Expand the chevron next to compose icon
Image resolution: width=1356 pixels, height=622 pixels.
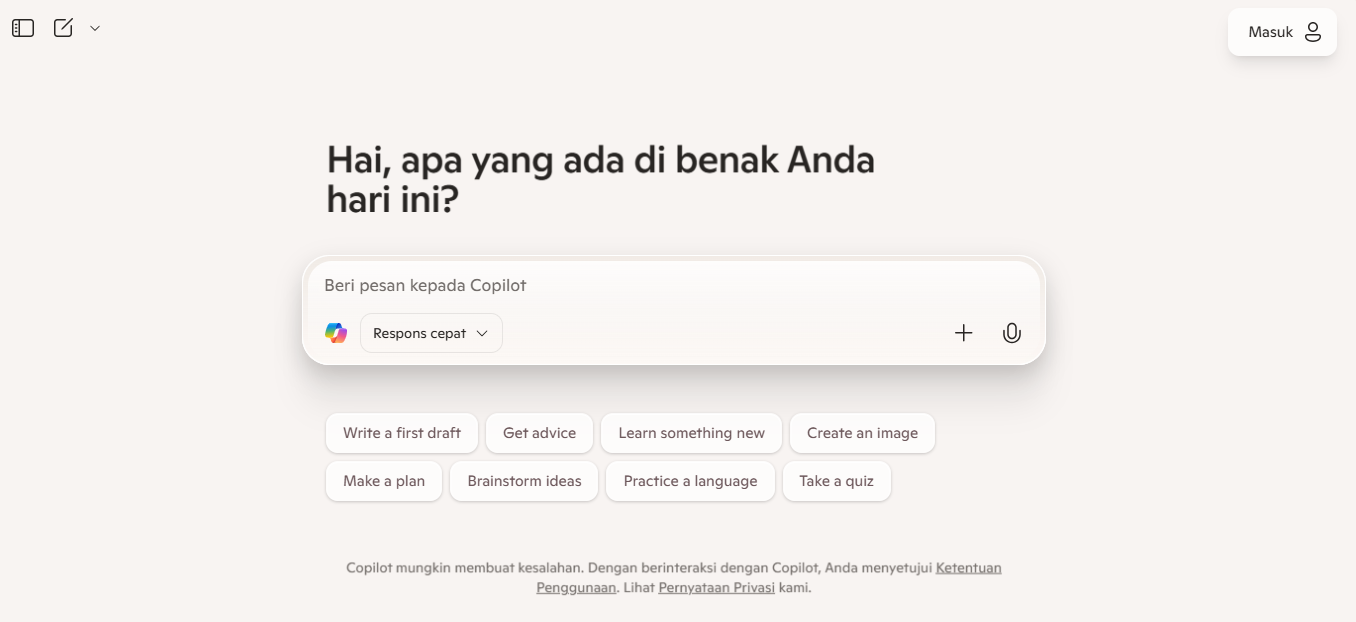(95, 28)
